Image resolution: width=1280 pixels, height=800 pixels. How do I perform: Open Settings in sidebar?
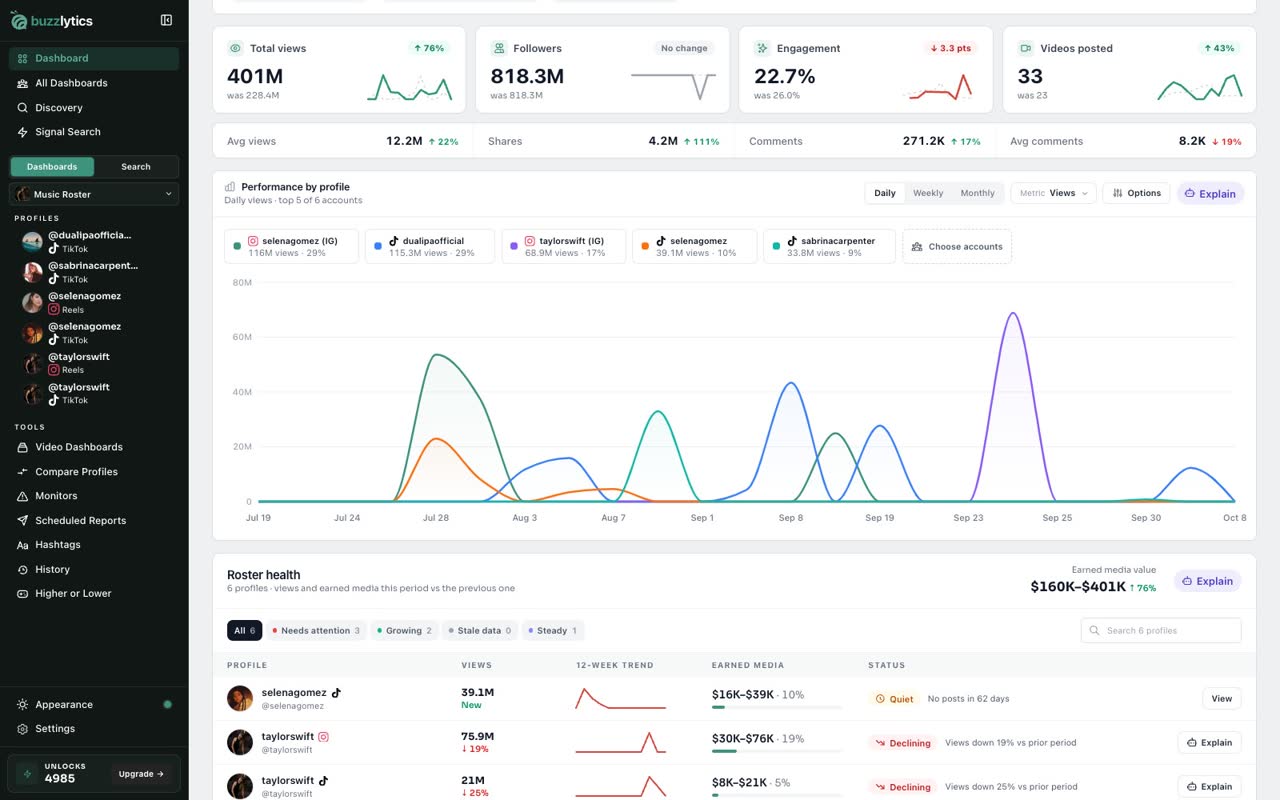click(94, 729)
